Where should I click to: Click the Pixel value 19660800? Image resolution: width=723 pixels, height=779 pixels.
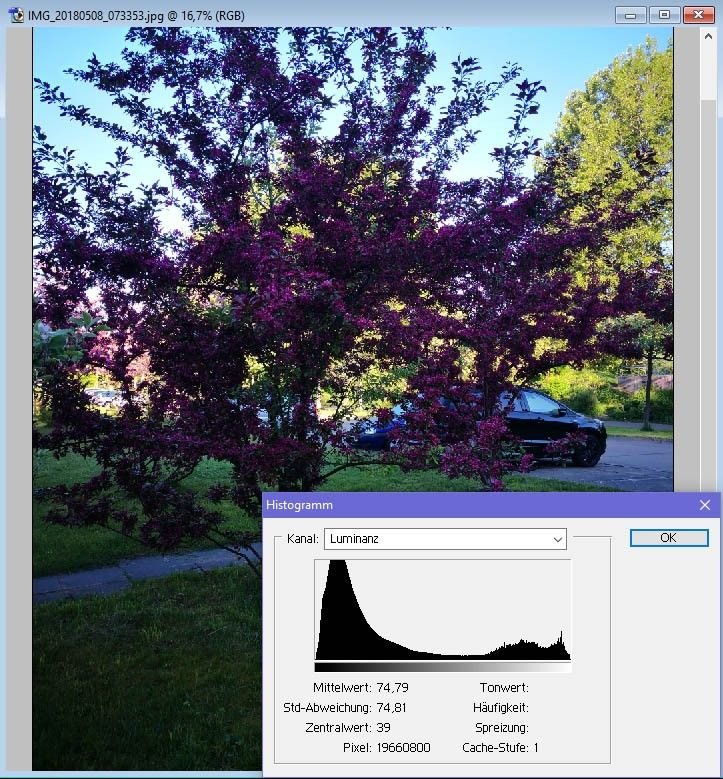tap(403, 748)
